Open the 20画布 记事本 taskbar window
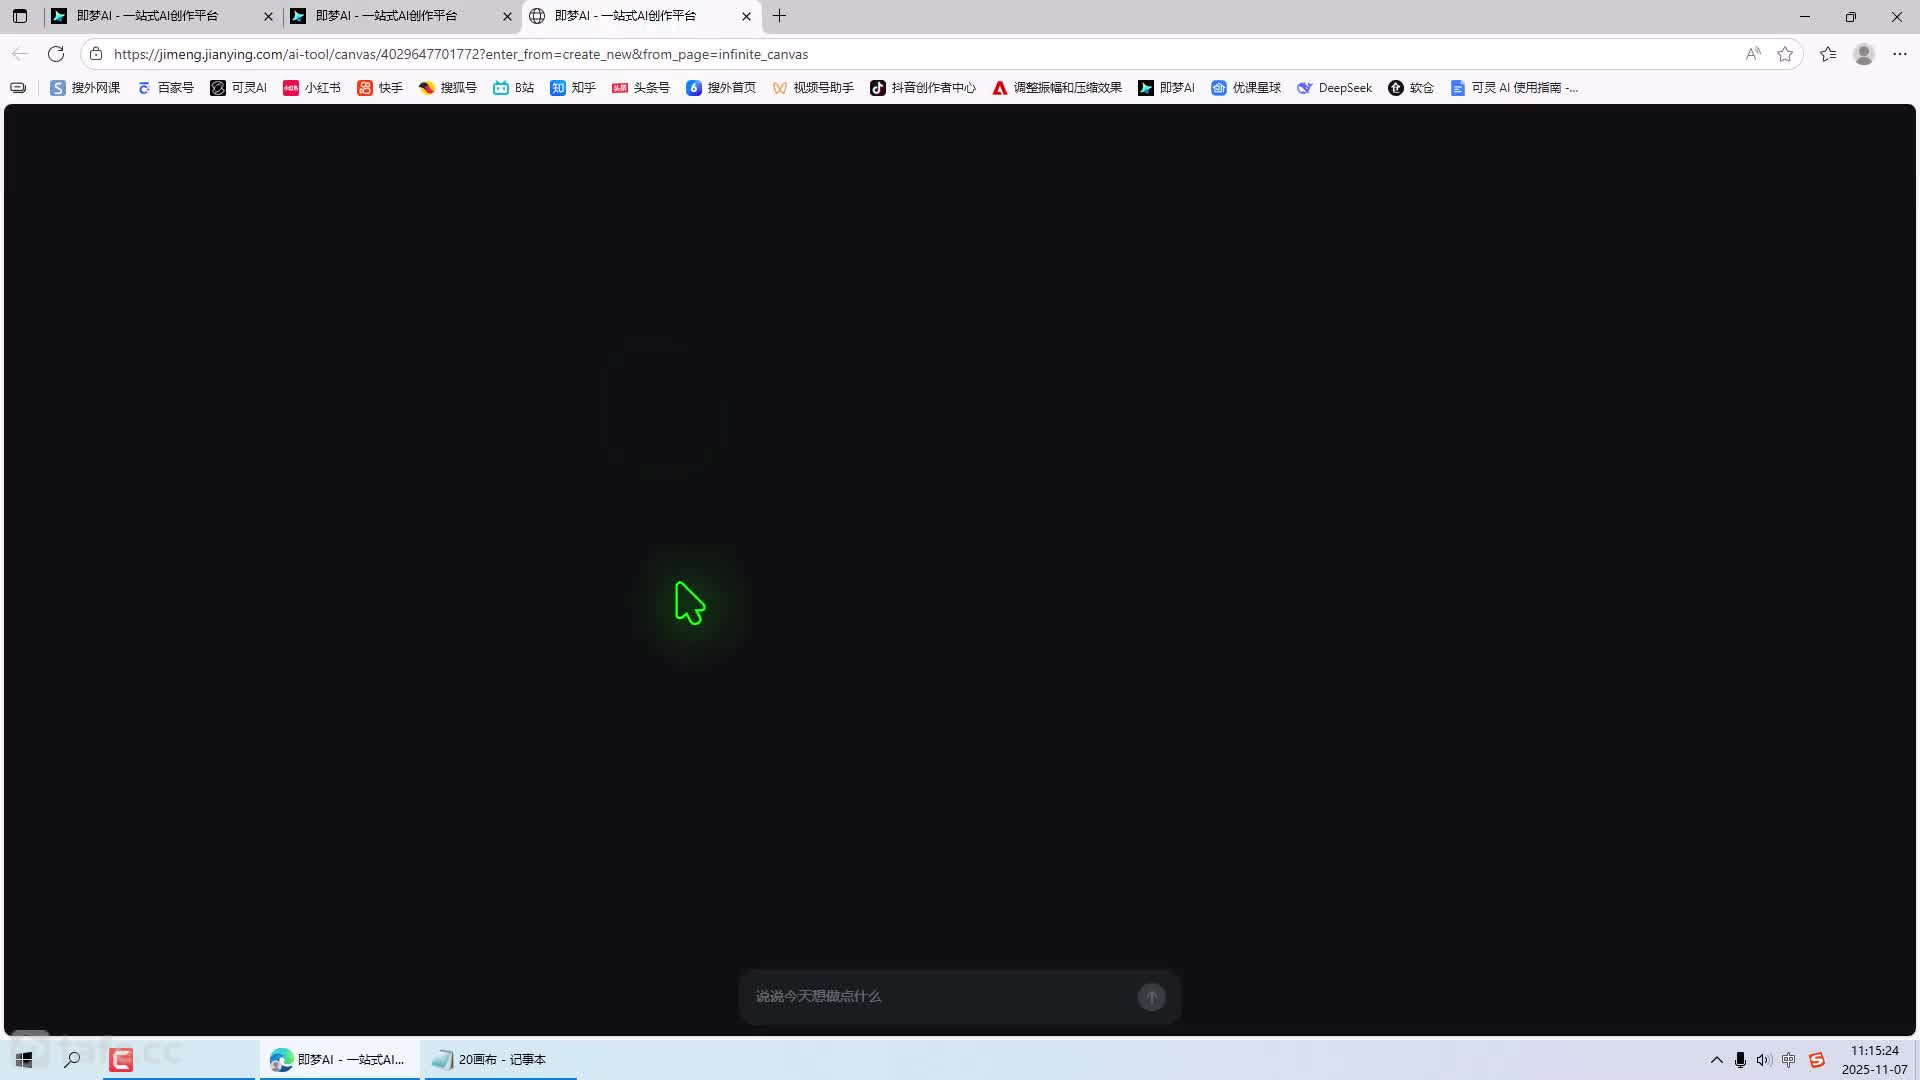This screenshot has height=1080, width=1920. (x=490, y=1060)
